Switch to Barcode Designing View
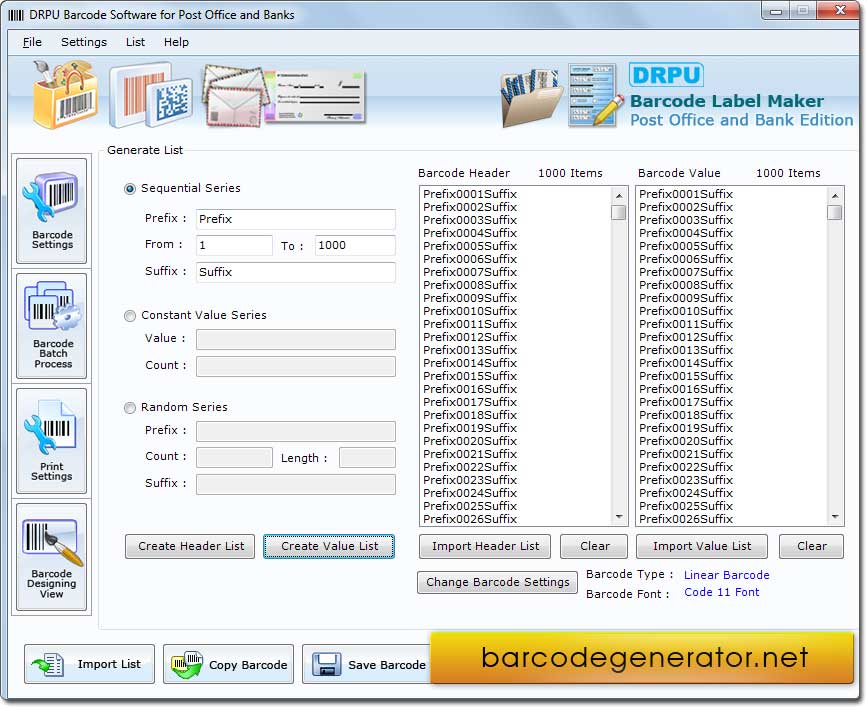Screen dimensions: 867x707 pyautogui.click(x=51, y=556)
